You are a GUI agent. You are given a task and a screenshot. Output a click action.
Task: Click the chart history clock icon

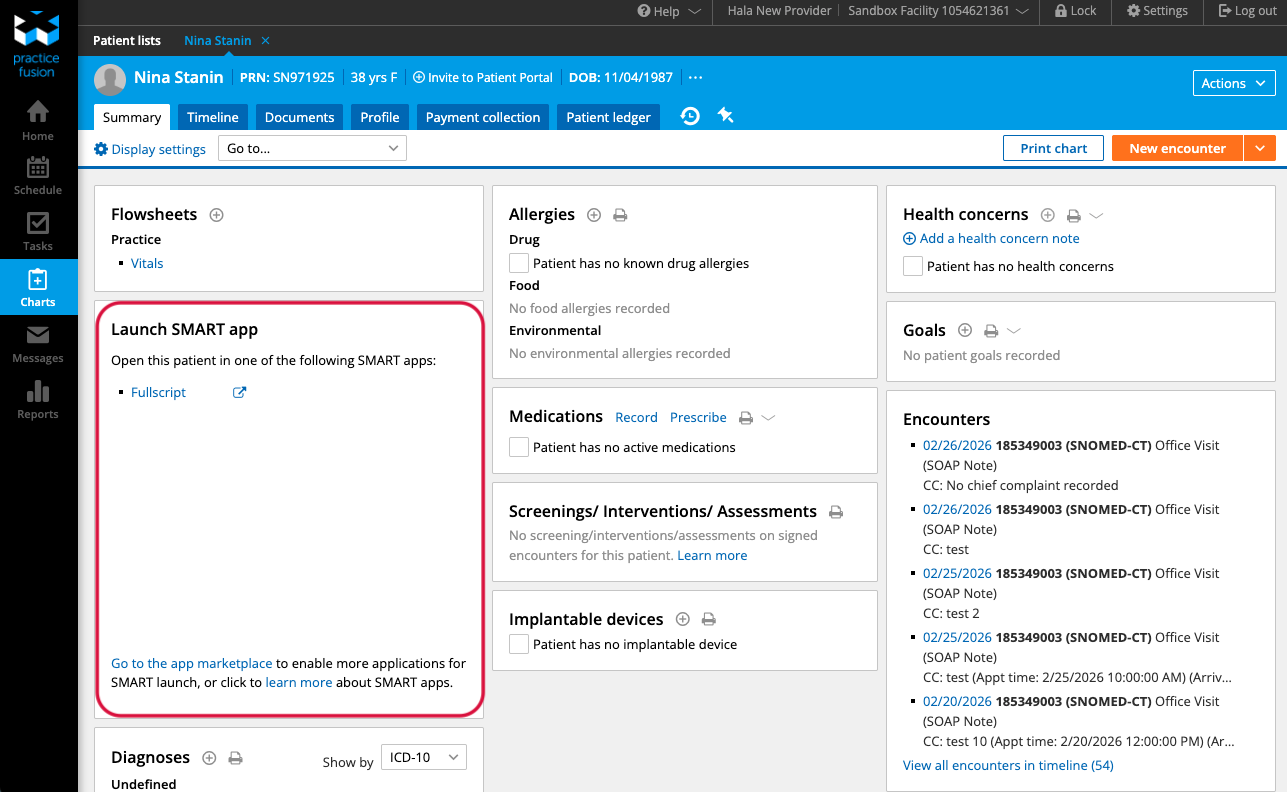[x=690, y=116]
